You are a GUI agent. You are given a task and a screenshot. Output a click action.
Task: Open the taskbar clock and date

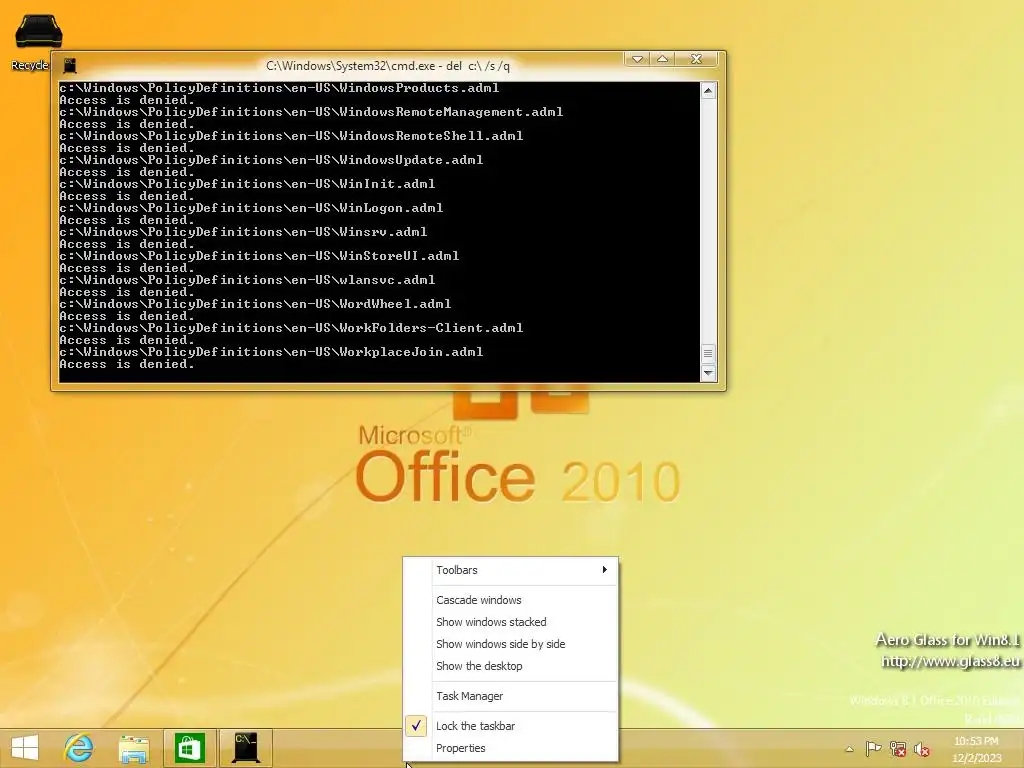[976, 749]
